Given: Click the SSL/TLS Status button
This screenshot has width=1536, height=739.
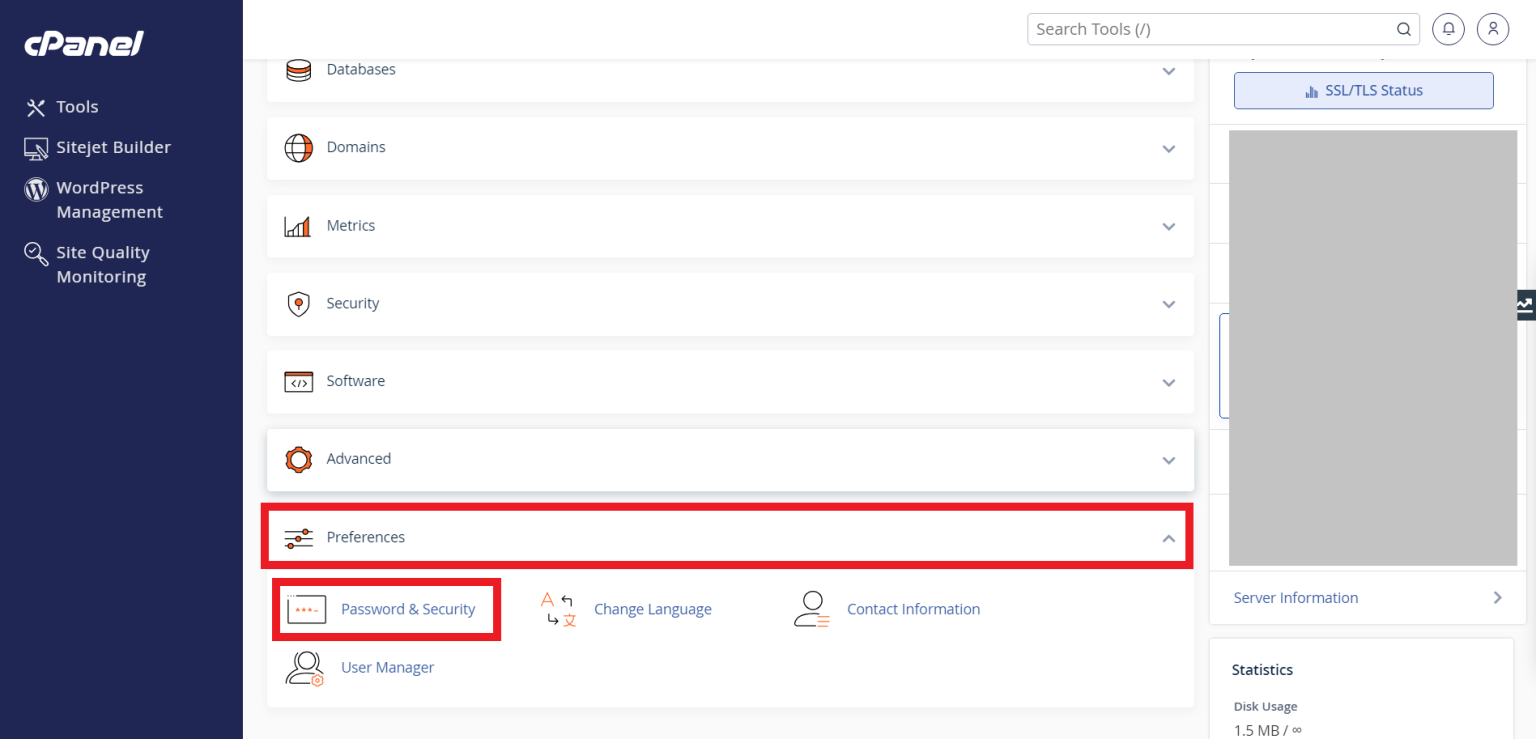Looking at the screenshot, I should click(1363, 90).
